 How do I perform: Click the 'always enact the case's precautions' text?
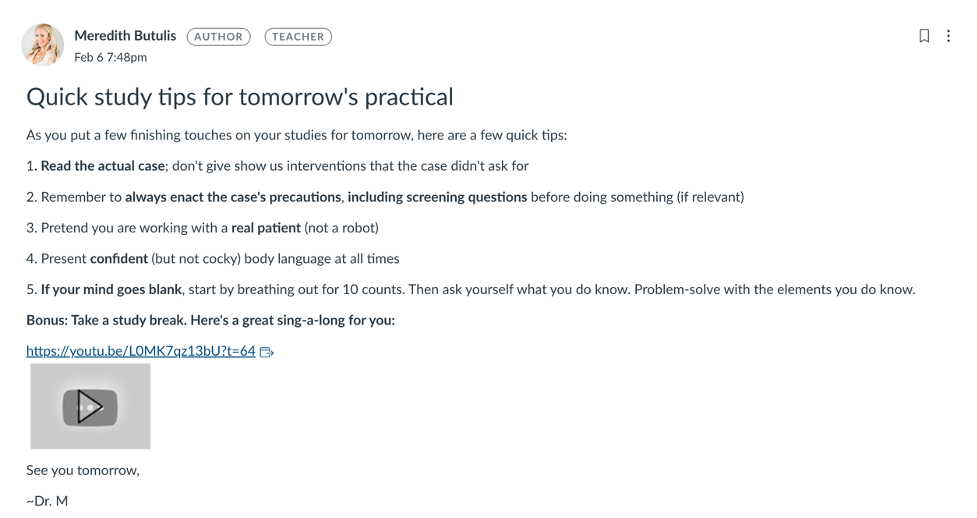click(x=233, y=197)
